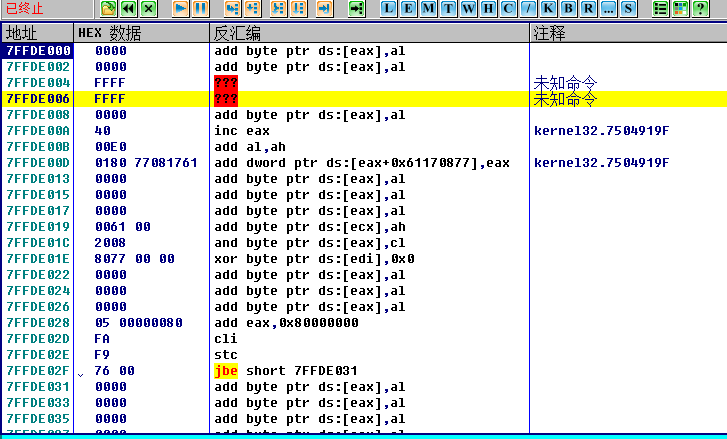Click the Step into icon
The image size is (727, 439).
[233, 8]
